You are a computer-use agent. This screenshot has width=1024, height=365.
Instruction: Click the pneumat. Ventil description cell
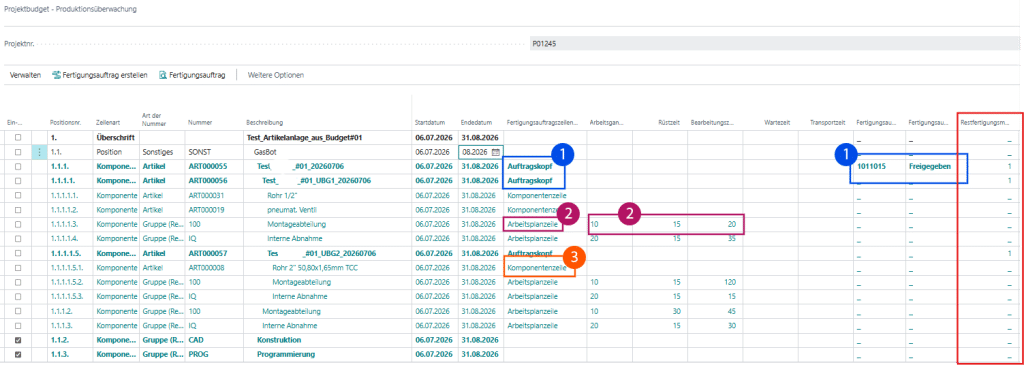coord(291,210)
